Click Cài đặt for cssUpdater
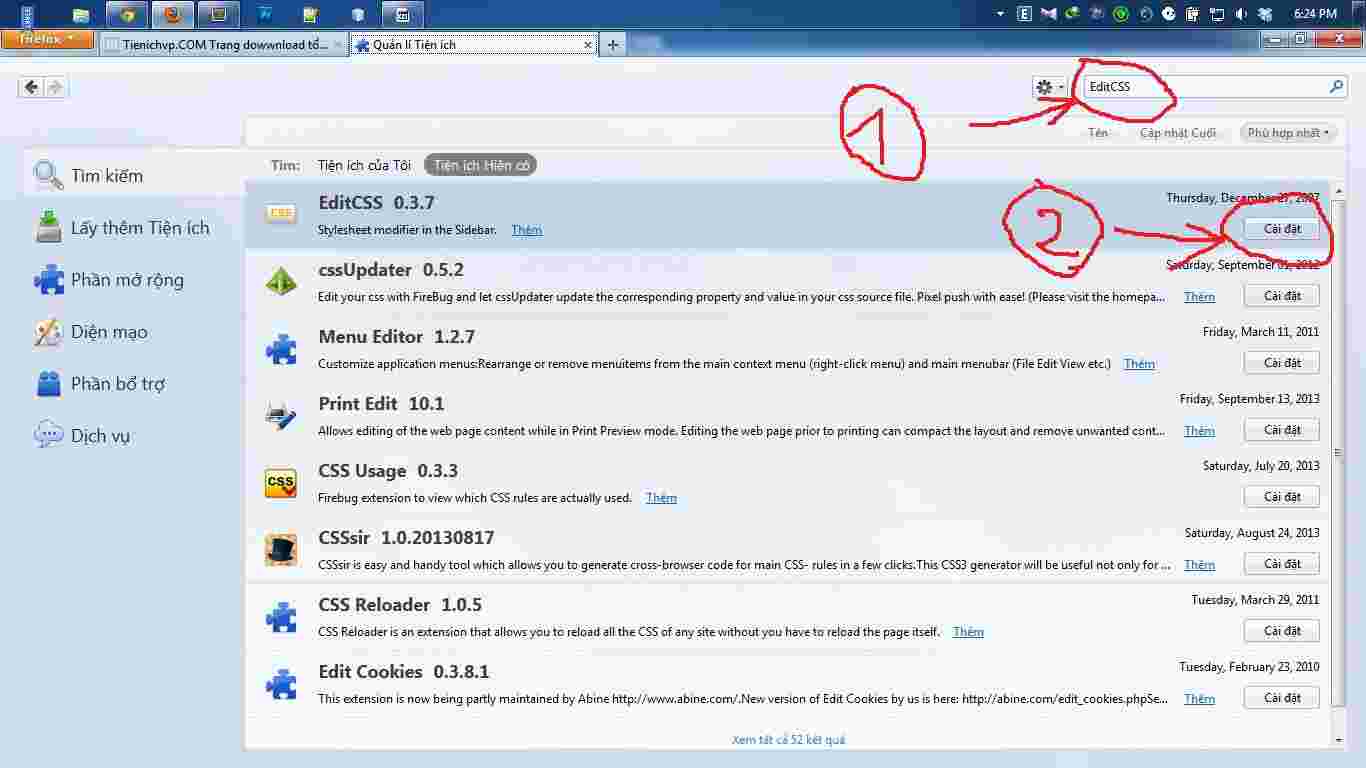Viewport: 1366px width, 768px height. click(x=1282, y=296)
